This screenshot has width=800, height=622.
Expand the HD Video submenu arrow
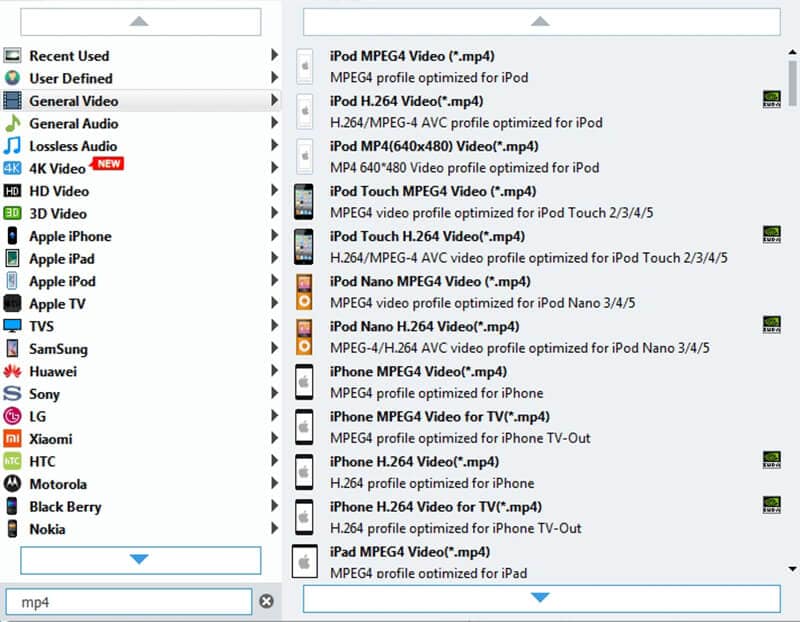[274, 191]
